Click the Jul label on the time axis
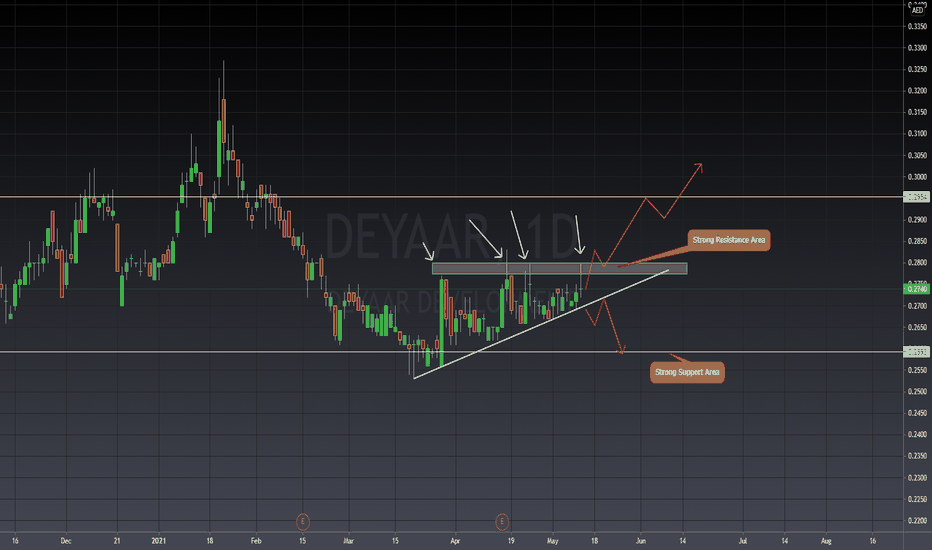This screenshot has width=932, height=550. point(743,541)
